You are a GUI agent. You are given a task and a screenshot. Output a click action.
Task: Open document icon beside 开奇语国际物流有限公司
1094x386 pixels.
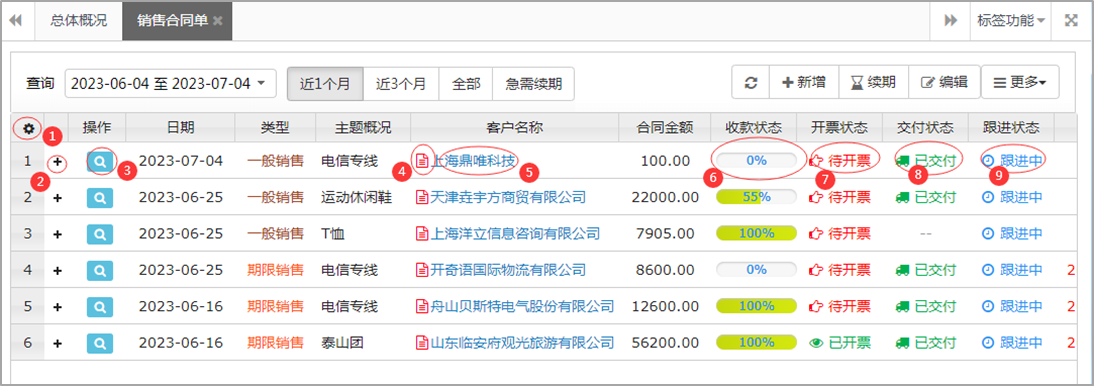(x=421, y=270)
